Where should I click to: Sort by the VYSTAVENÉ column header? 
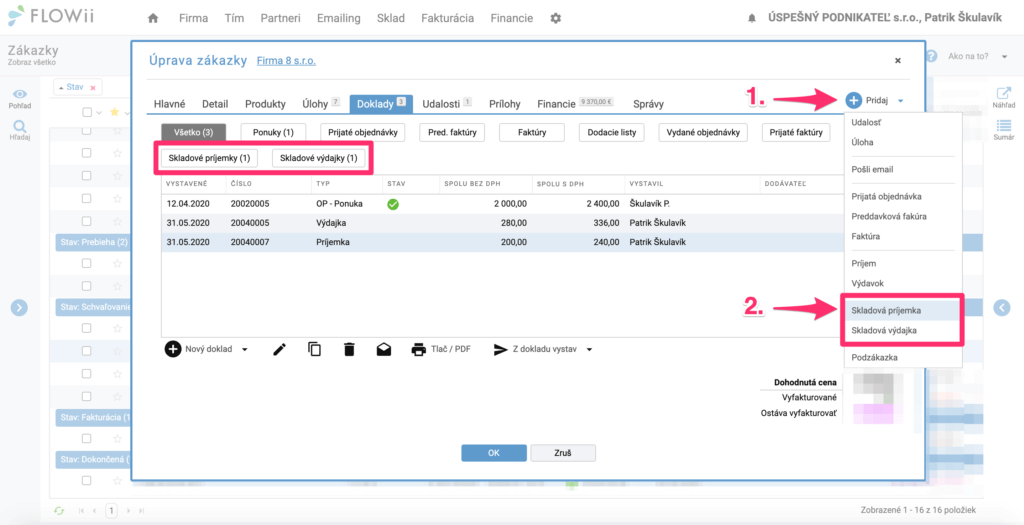(187, 183)
